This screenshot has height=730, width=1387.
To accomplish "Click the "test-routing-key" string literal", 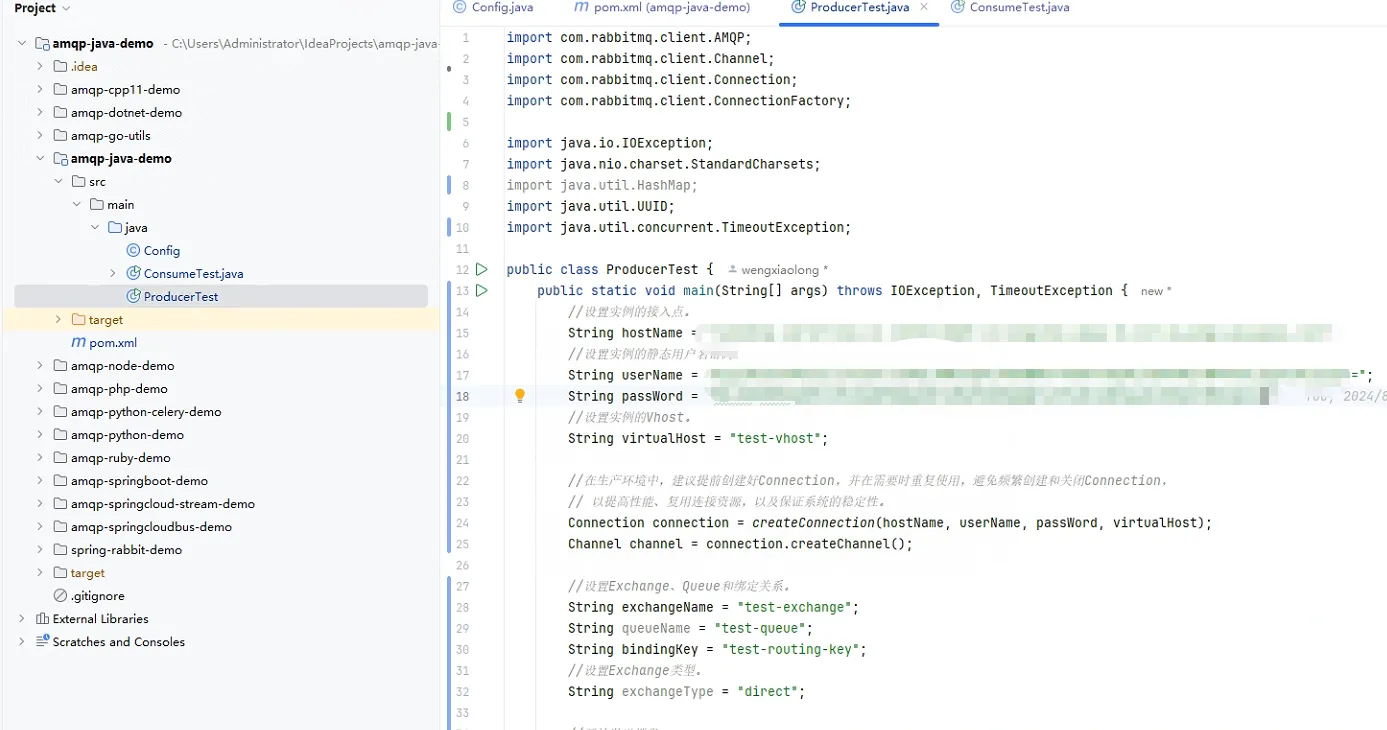I will click(x=790, y=650).
